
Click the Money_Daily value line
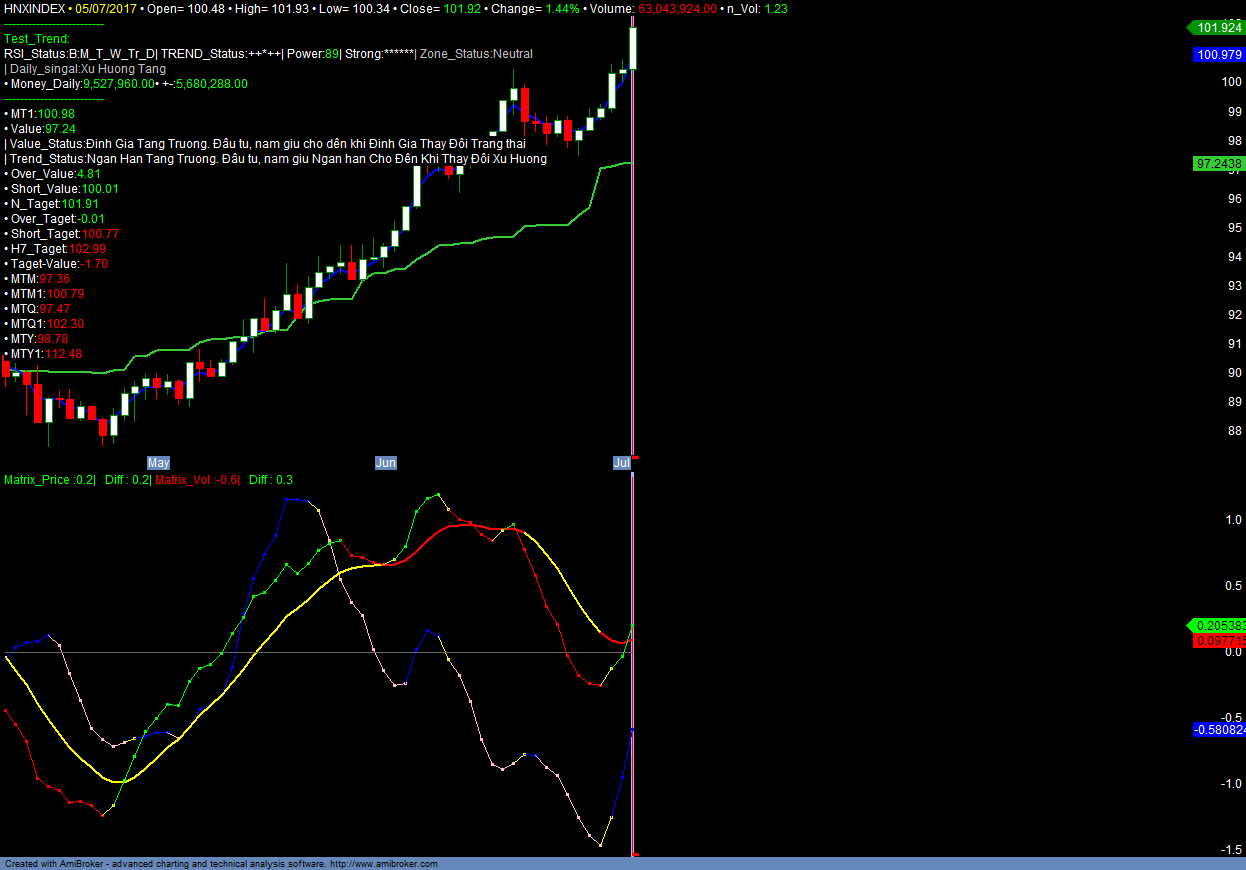[x=126, y=84]
